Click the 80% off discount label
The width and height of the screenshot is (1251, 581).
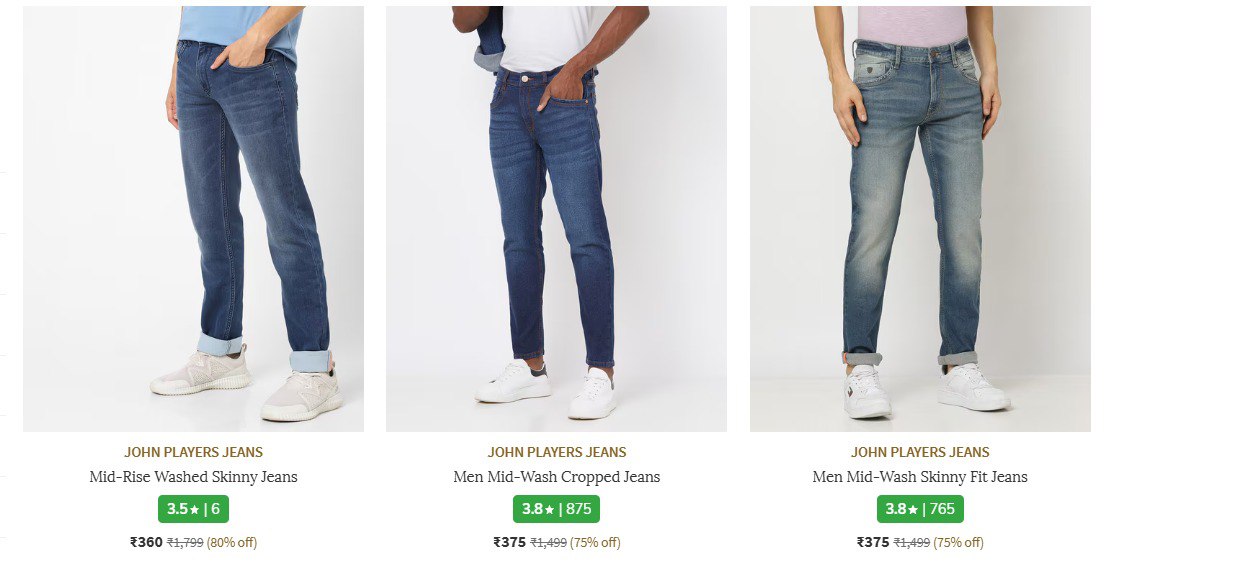coord(232,543)
